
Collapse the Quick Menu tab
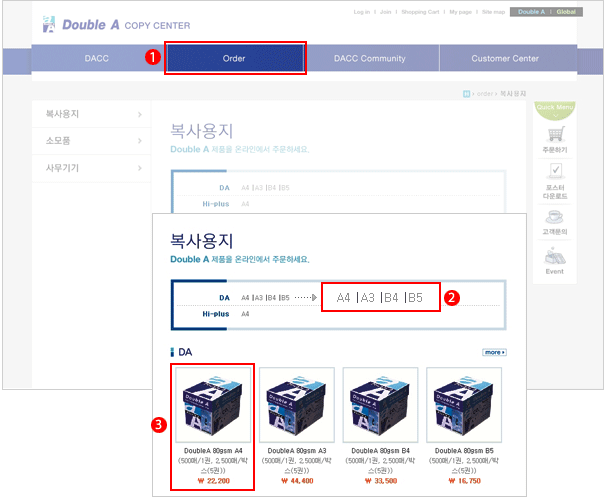(555, 110)
